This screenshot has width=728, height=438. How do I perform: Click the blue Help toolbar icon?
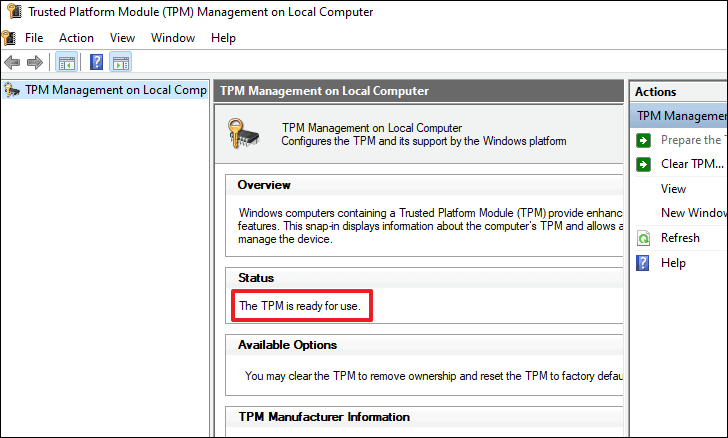tap(96, 62)
